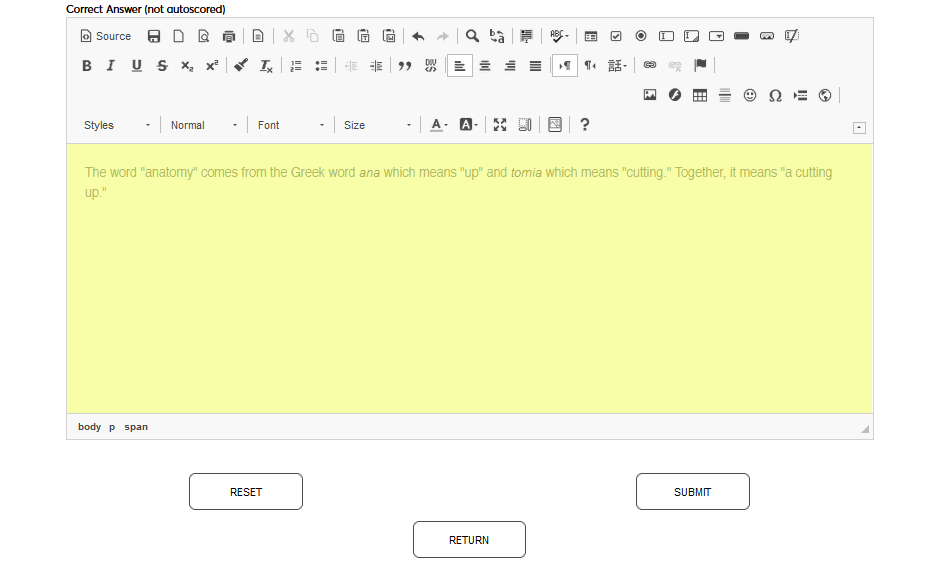Insert a bulleted list
The image size is (936, 566).
[x=321, y=66]
